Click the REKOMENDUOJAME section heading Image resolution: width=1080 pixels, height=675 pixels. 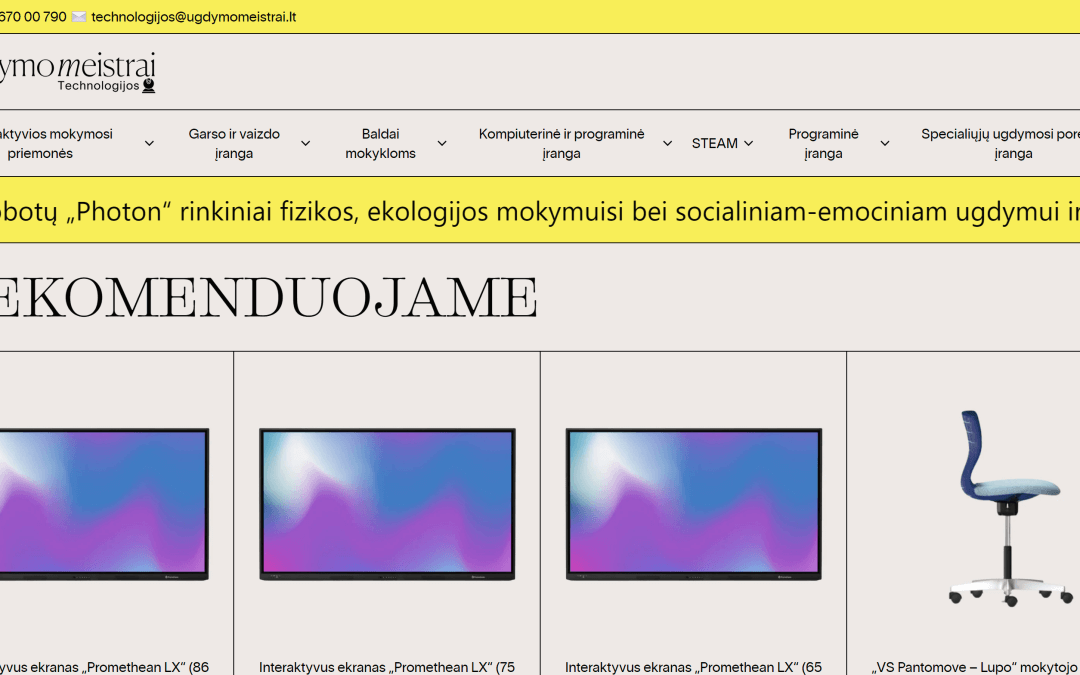coord(269,298)
